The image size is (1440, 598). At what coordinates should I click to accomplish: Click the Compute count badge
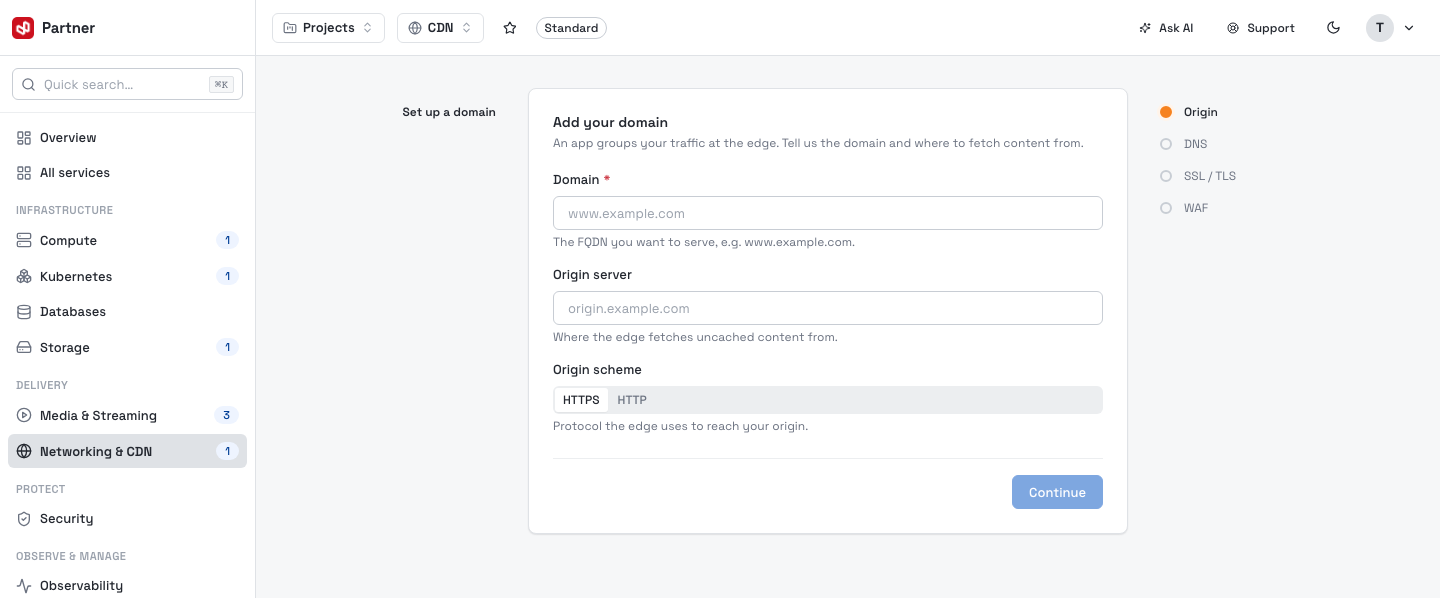(227, 241)
